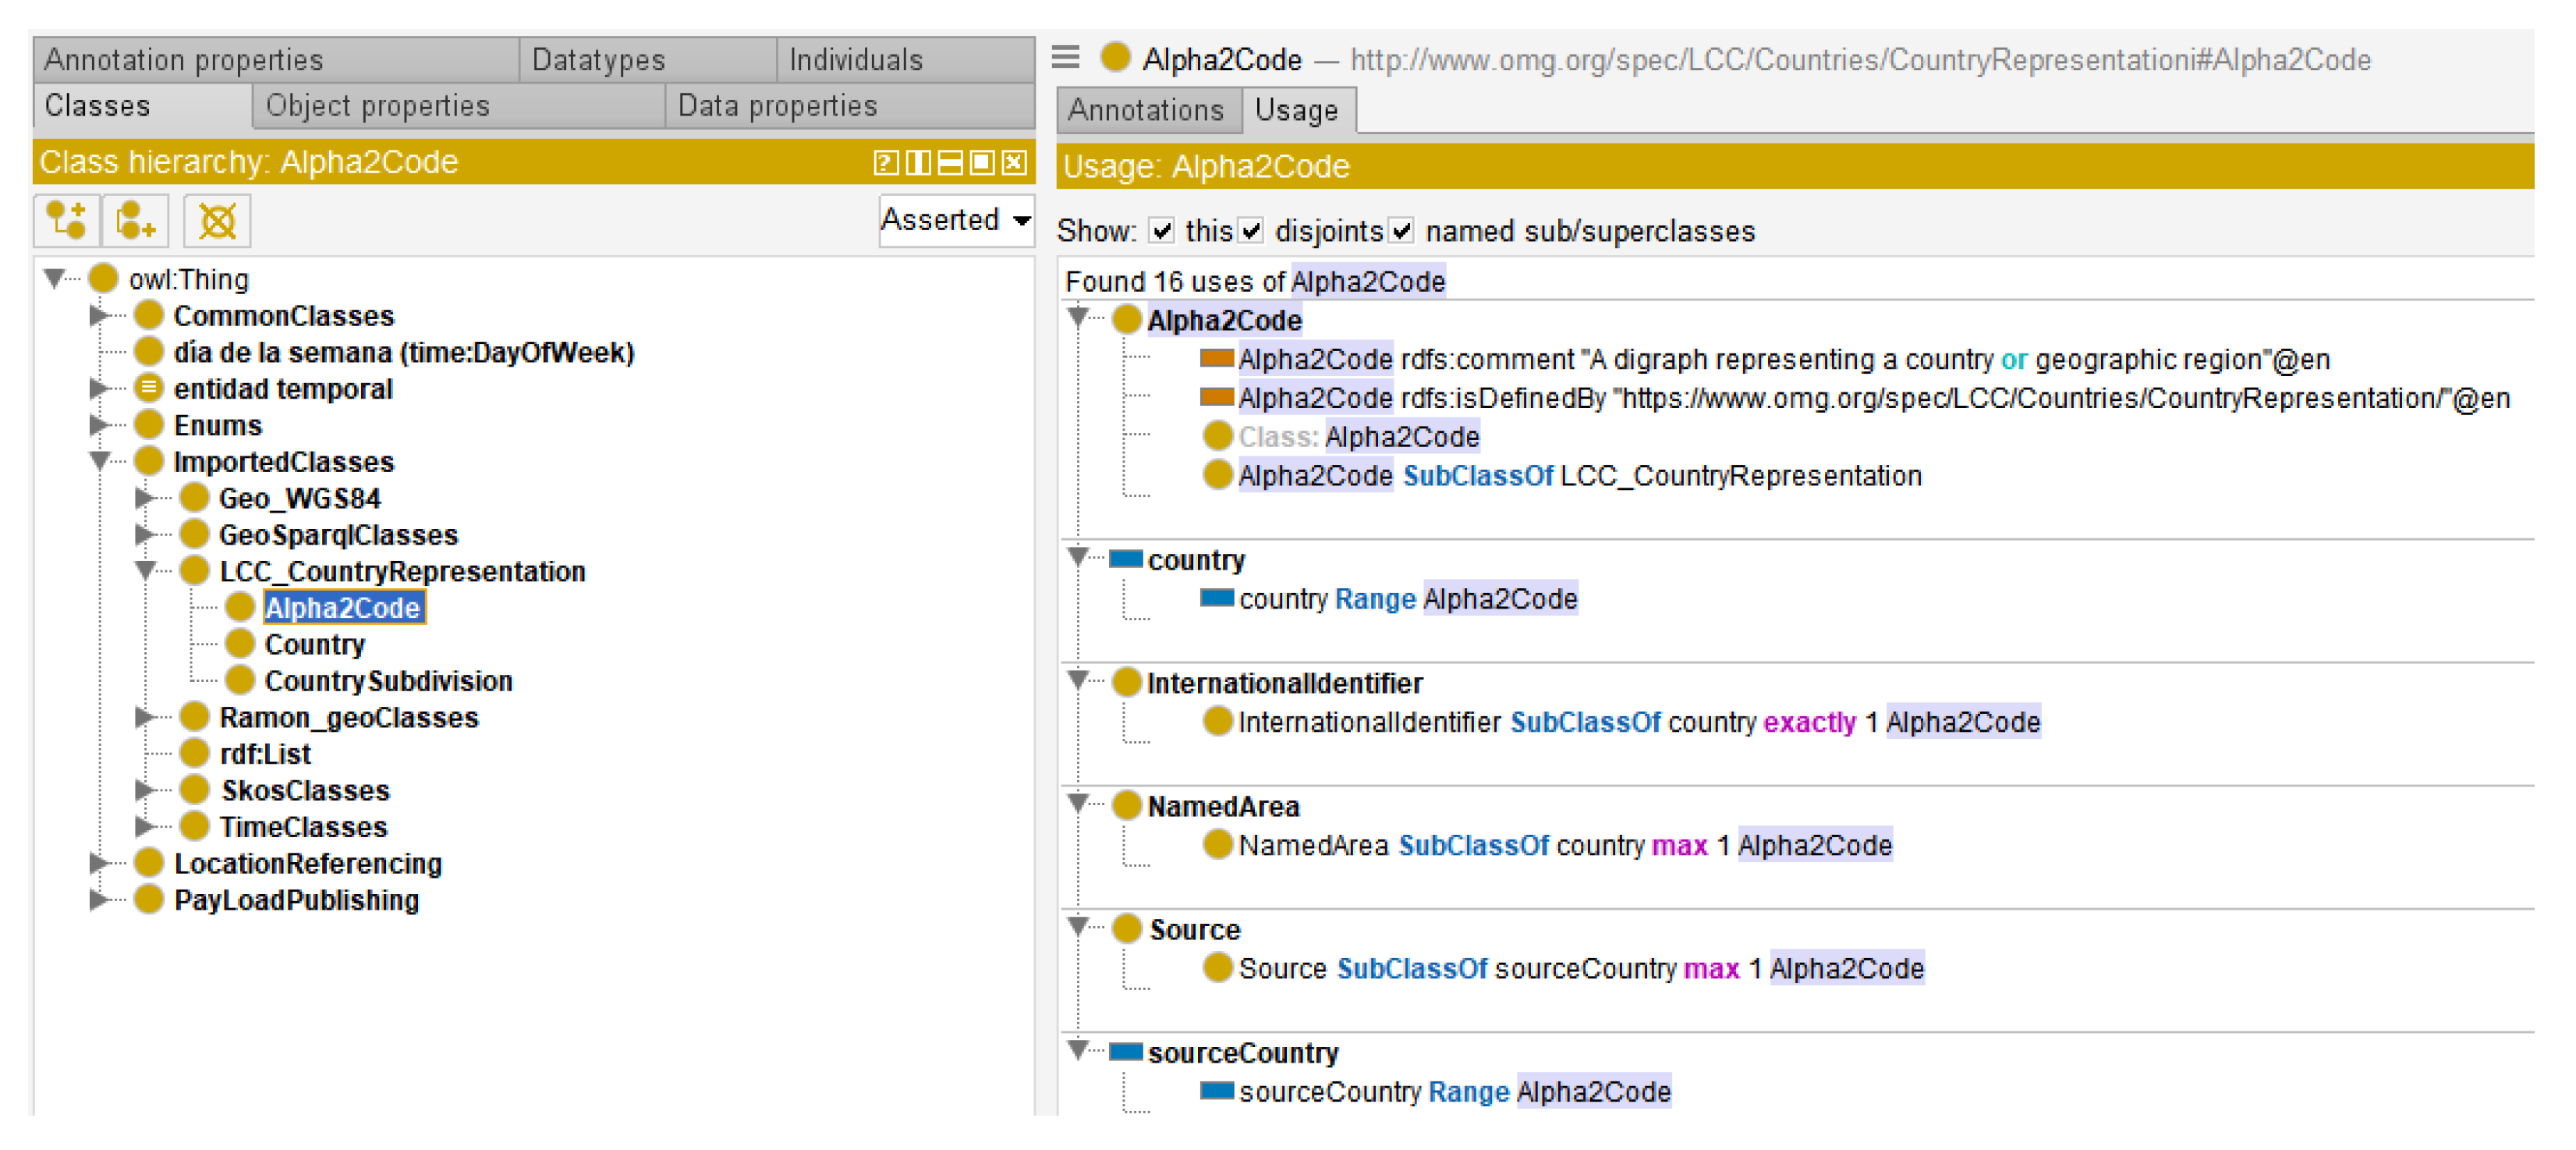Open the hamburger menu beside Alpha2Code title
This screenshot has height=1150, width=2576.
tap(1065, 58)
